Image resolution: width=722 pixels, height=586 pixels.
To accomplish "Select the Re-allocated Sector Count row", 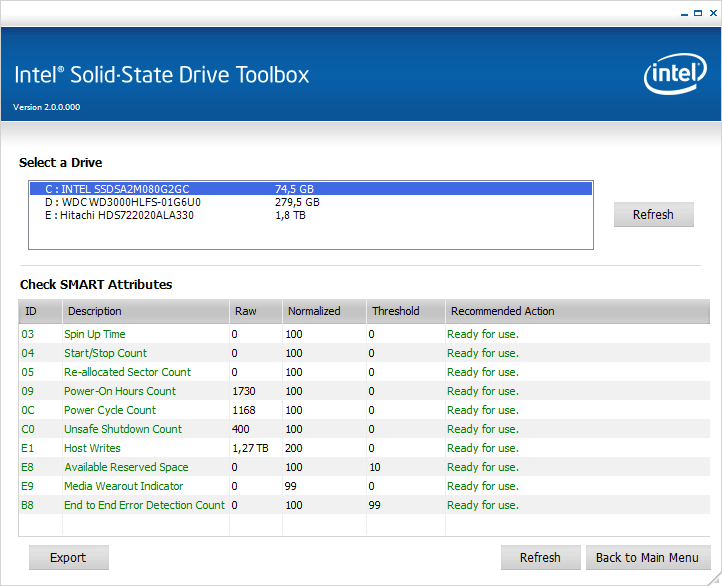I will click(364, 372).
